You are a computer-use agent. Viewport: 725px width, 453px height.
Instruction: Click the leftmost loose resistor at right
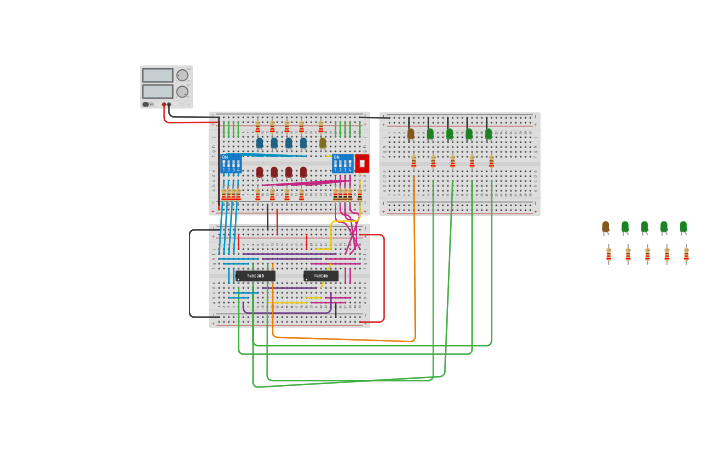click(608, 255)
